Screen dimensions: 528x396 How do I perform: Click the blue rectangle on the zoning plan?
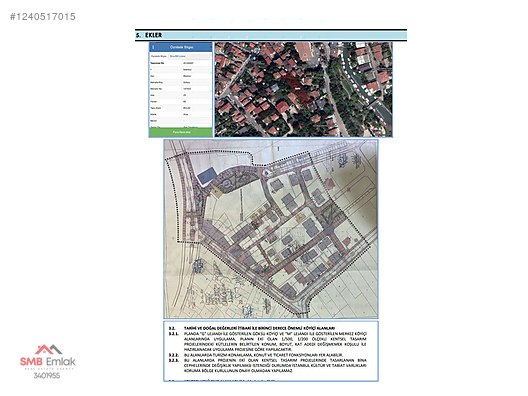207,176
